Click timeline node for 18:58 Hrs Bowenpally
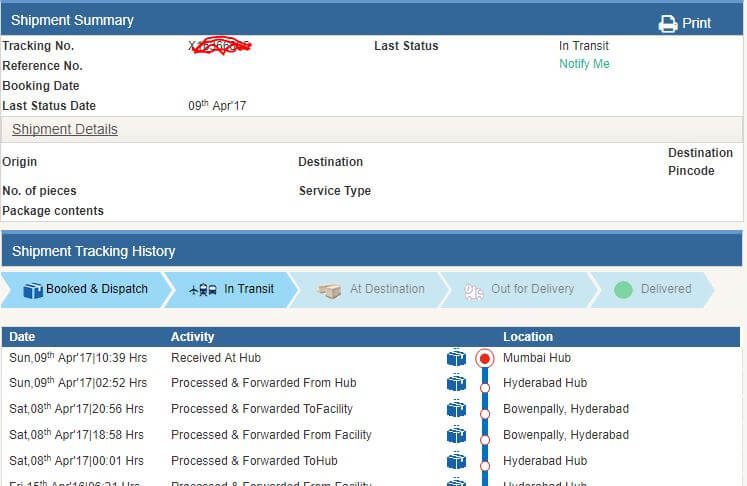 pyautogui.click(x=485, y=440)
